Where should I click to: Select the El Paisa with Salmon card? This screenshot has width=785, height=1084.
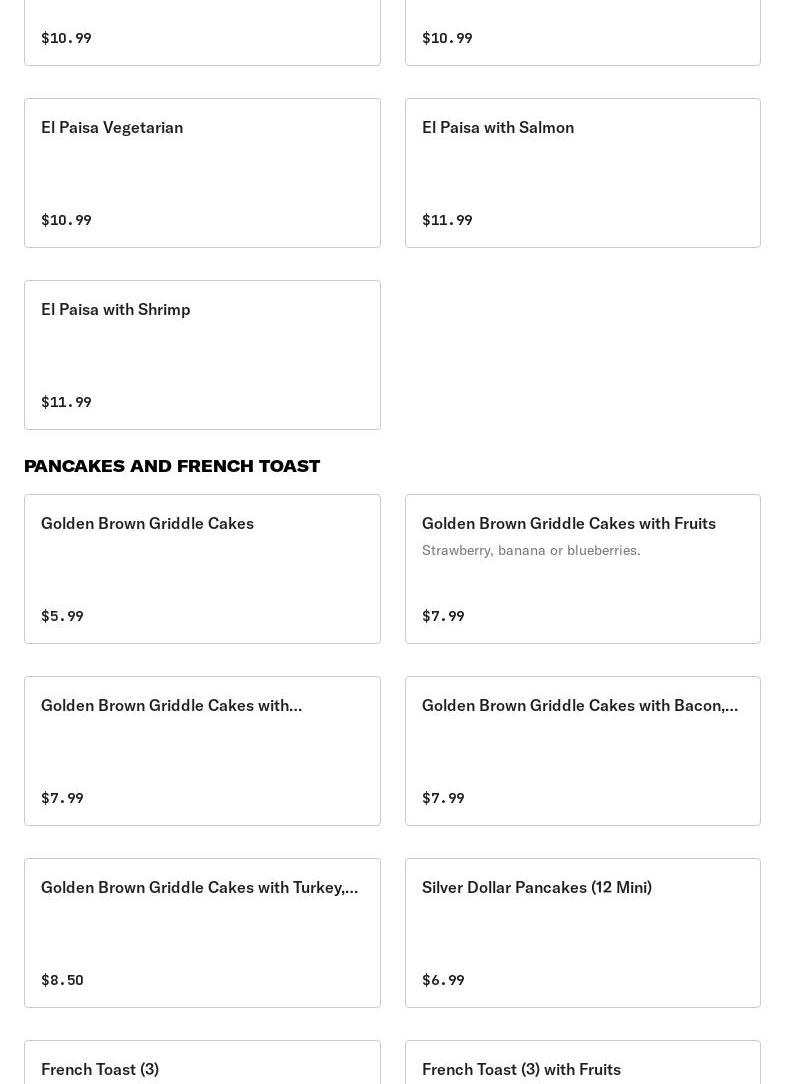(x=582, y=172)
